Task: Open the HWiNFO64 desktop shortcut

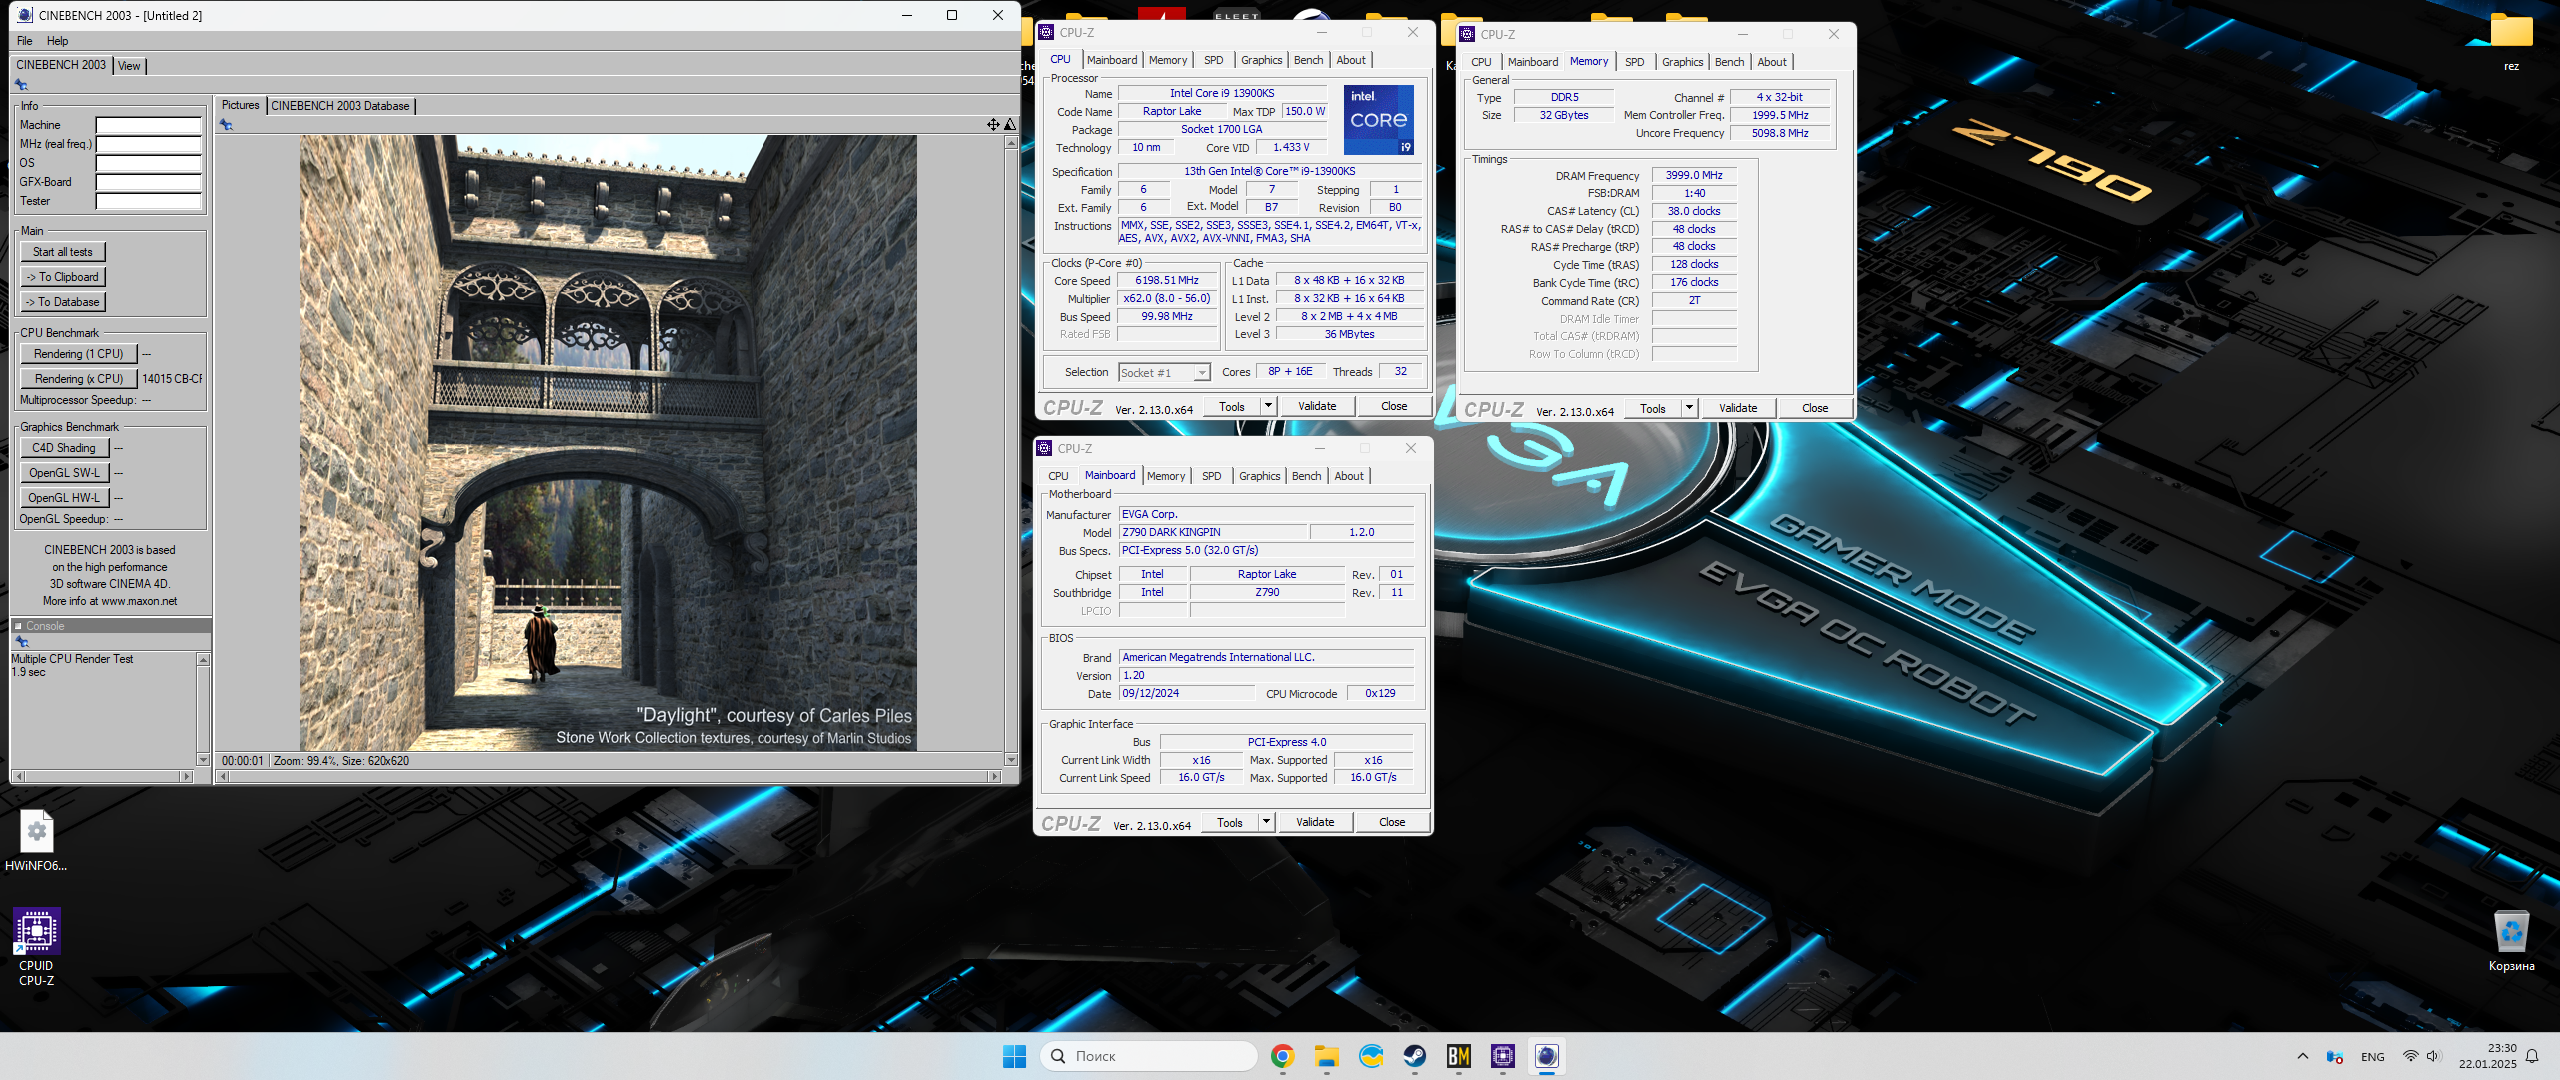Action: click(36, 841)
